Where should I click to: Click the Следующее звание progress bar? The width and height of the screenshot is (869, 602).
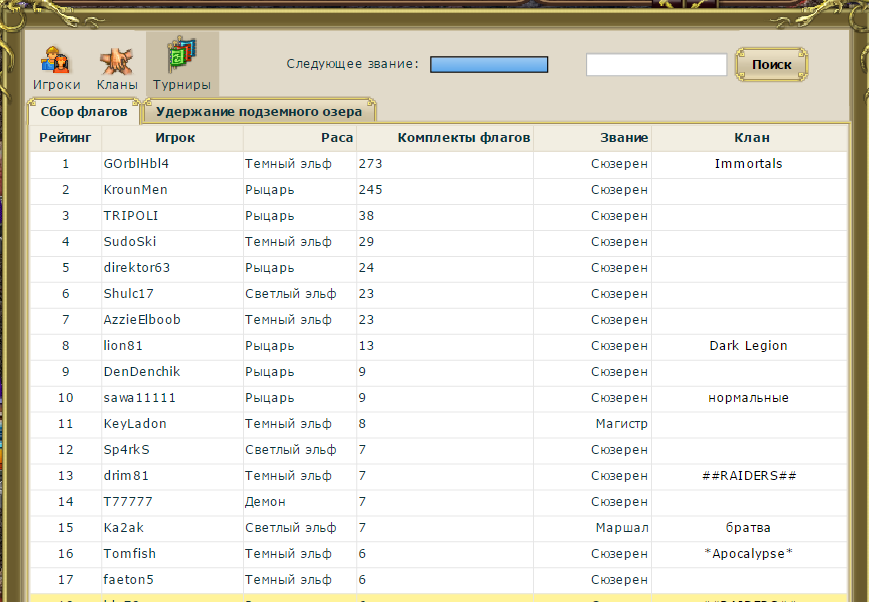point(489,65)
